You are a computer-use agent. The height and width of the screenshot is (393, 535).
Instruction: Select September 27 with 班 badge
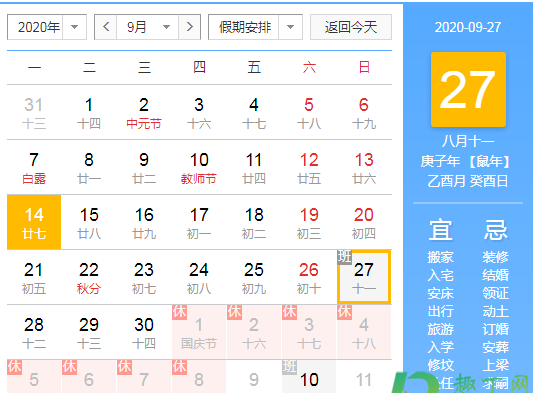pyautogui.click(x=364, y=277)
